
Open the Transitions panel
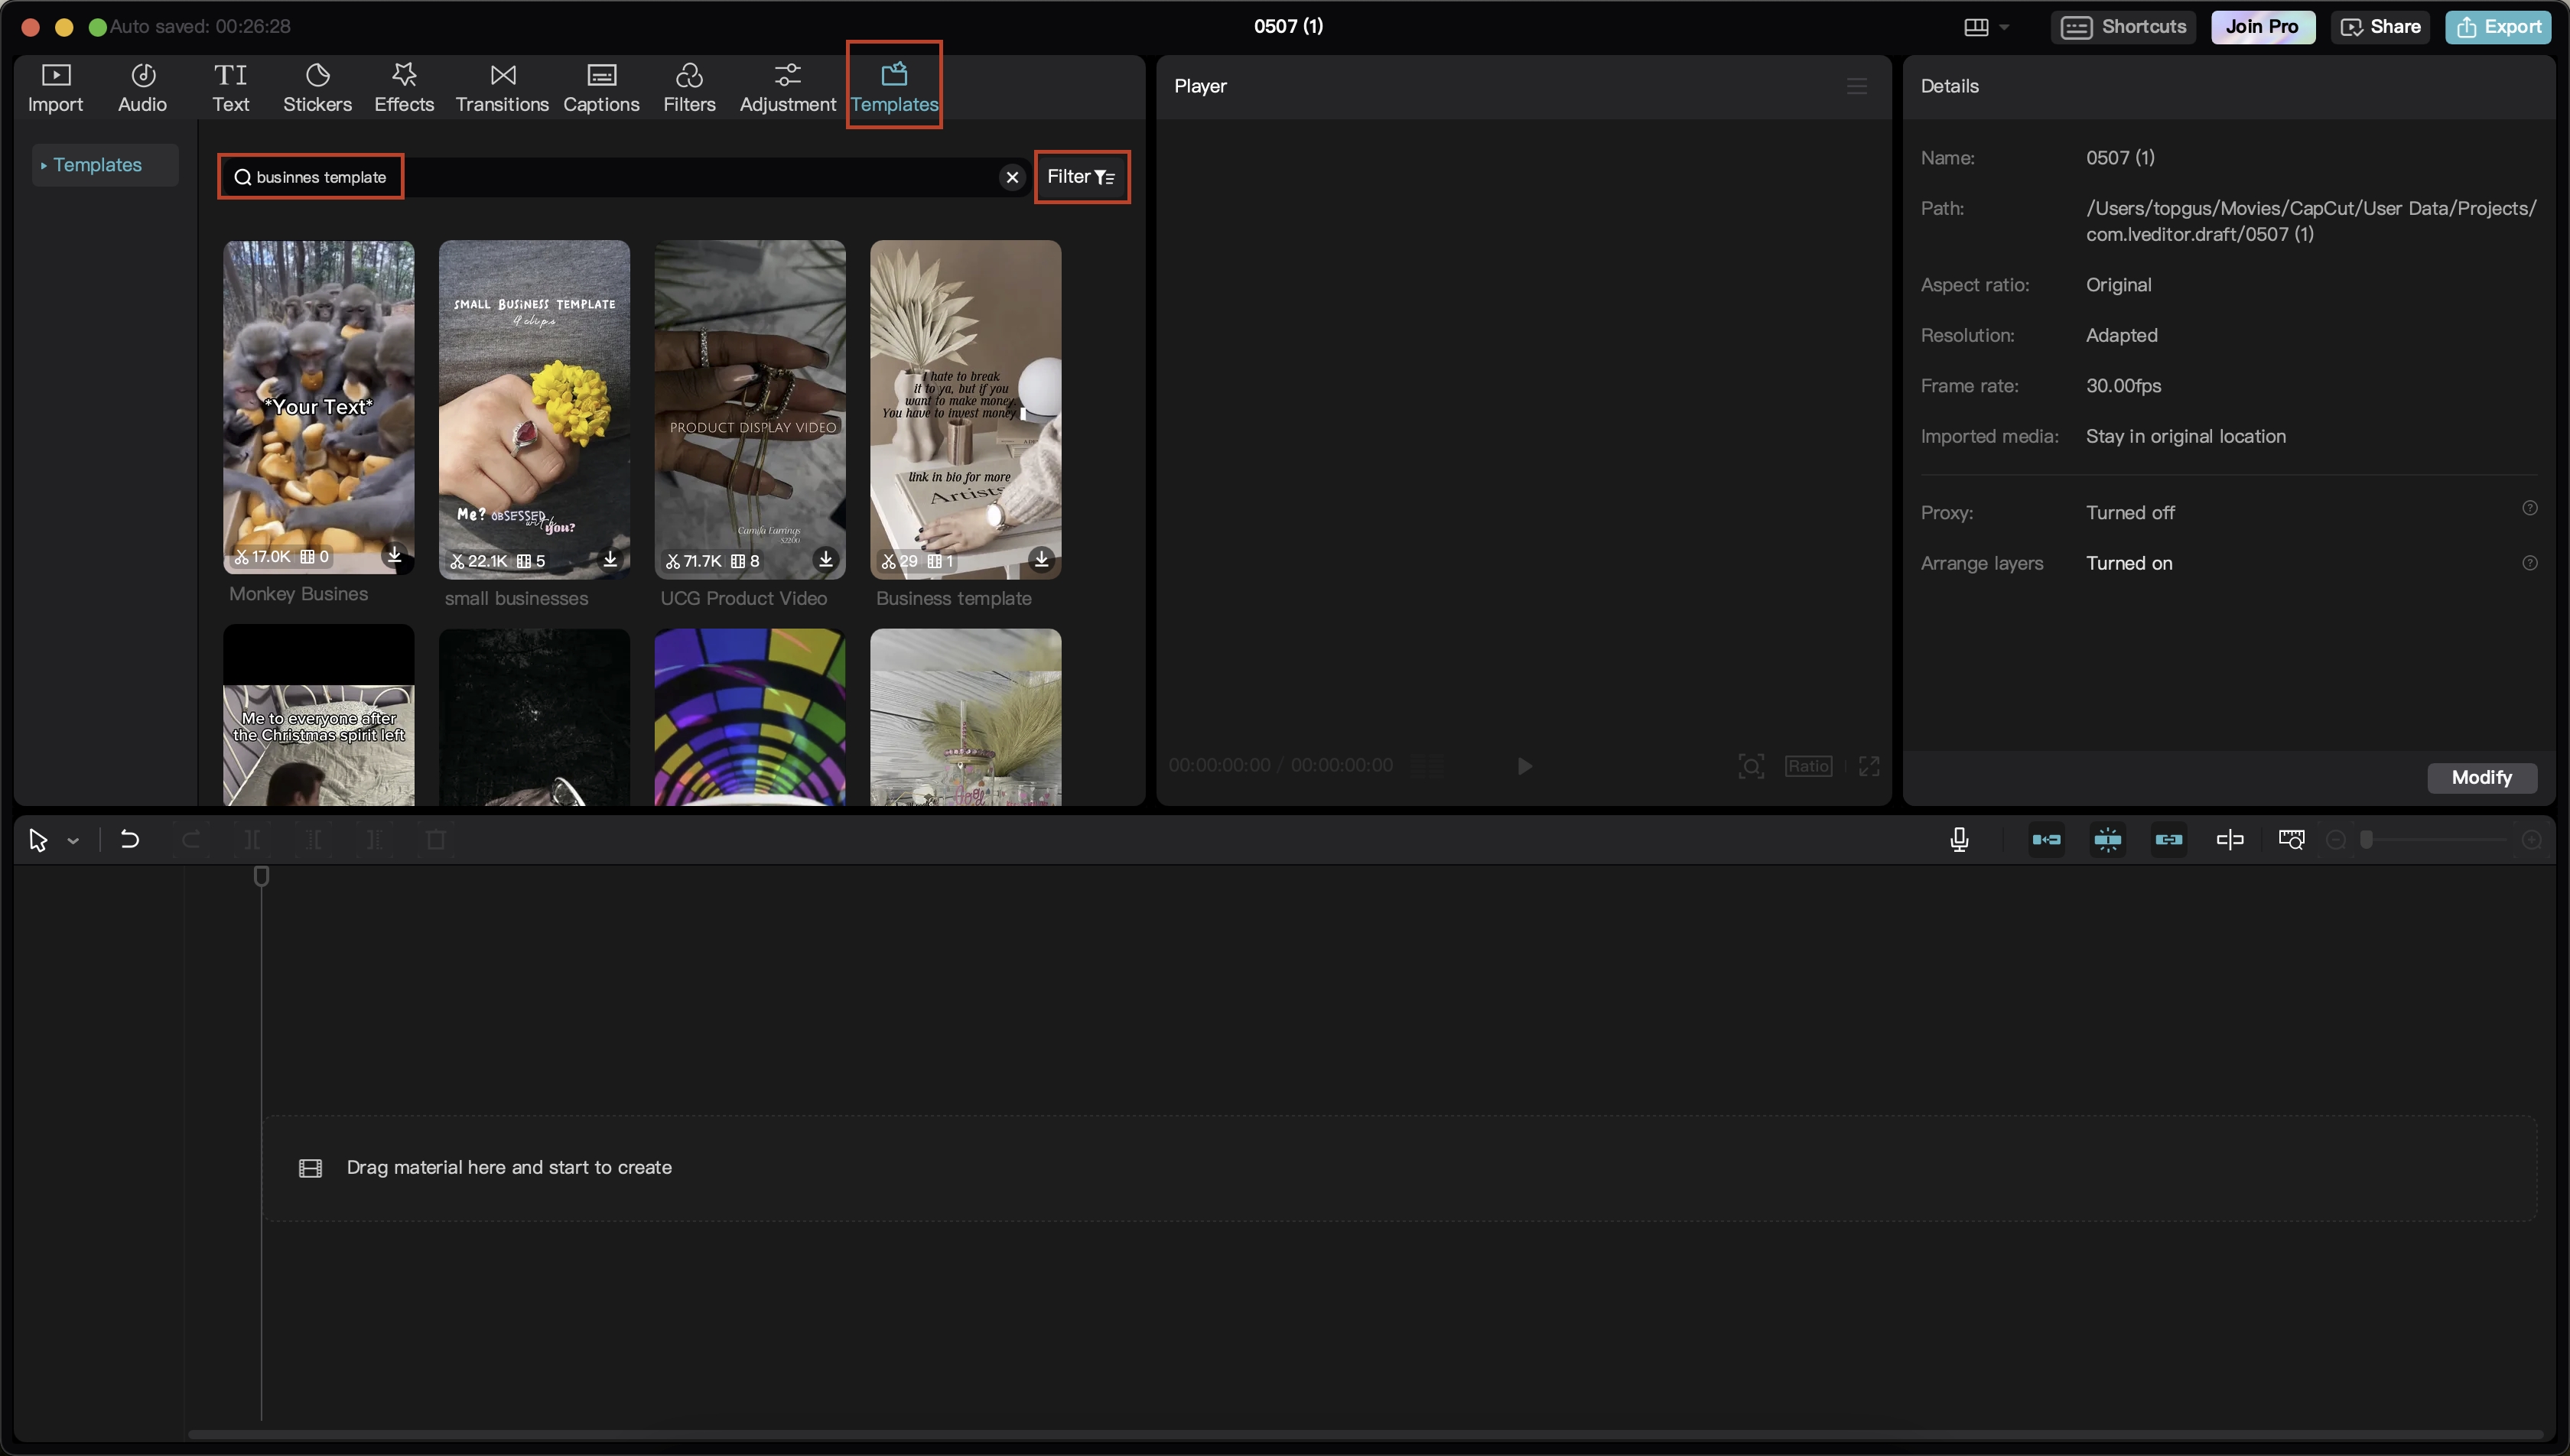pyautogui.click(x=502, y=87)
